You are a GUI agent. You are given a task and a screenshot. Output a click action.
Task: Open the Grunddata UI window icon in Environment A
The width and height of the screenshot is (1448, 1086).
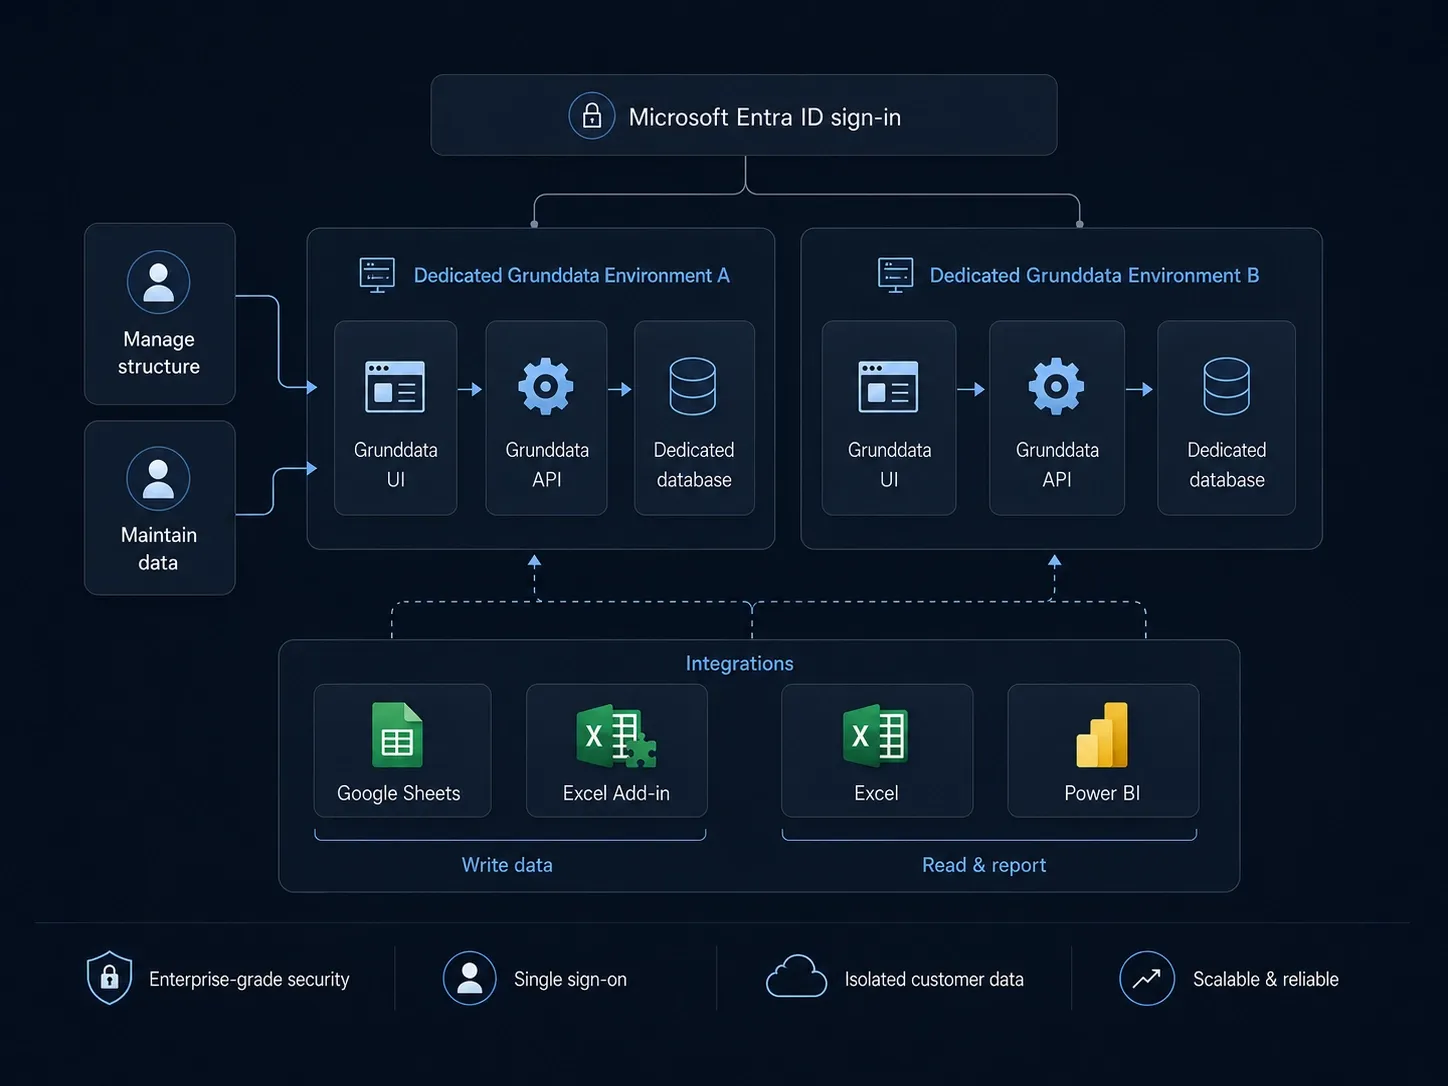pyautogui.click(x=395, y=387)
